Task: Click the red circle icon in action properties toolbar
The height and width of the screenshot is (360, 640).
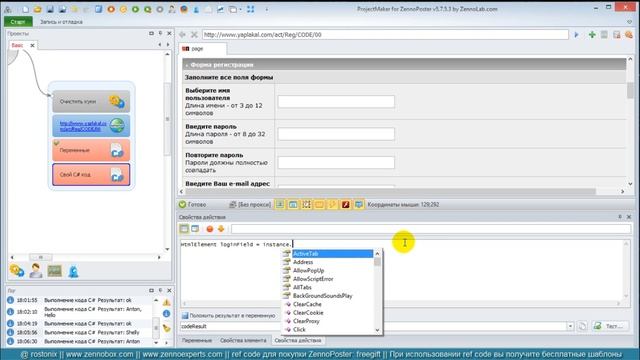Action: point(209,229)
